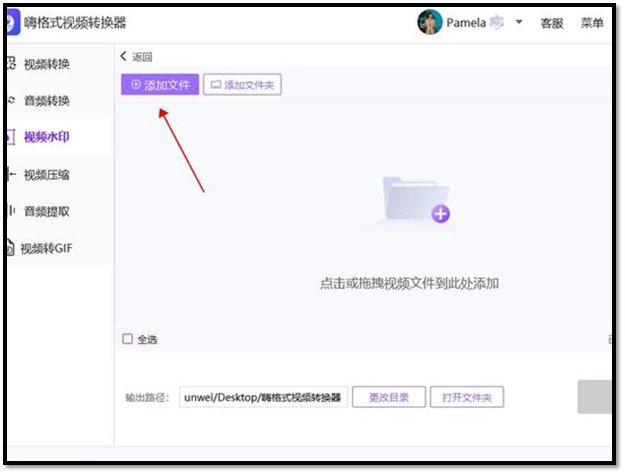Viewport: 625px width, 474px height.
Task: Click the 嗨格式视频转换器 app title
Action: pyautogui.click(x=75, y=23)
